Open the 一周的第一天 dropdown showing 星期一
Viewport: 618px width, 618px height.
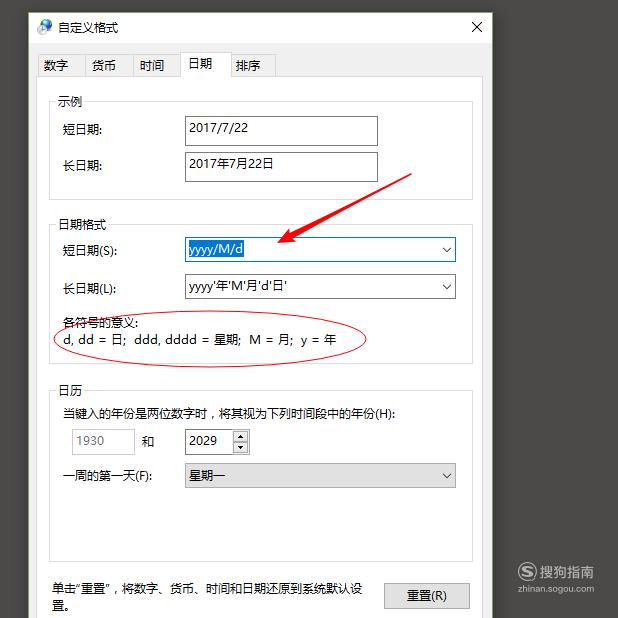pyautogui.click(x=320, y=476)
